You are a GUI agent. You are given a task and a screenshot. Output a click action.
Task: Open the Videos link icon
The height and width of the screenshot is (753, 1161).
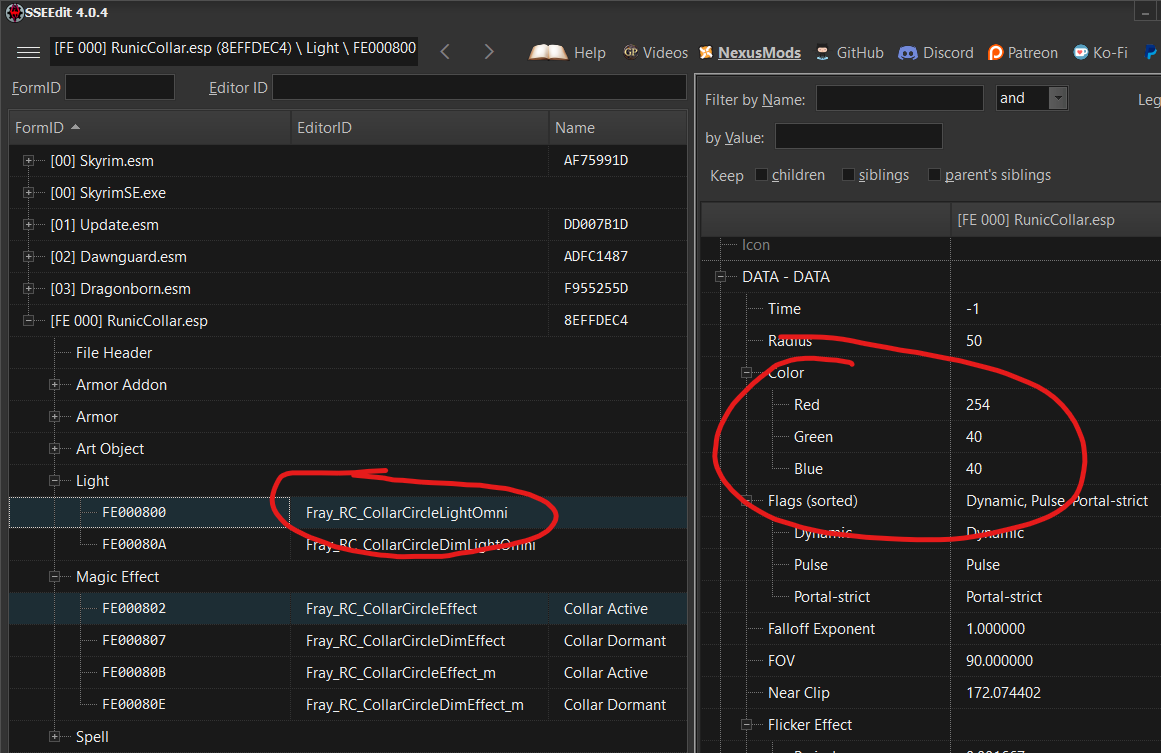(631, 53)
